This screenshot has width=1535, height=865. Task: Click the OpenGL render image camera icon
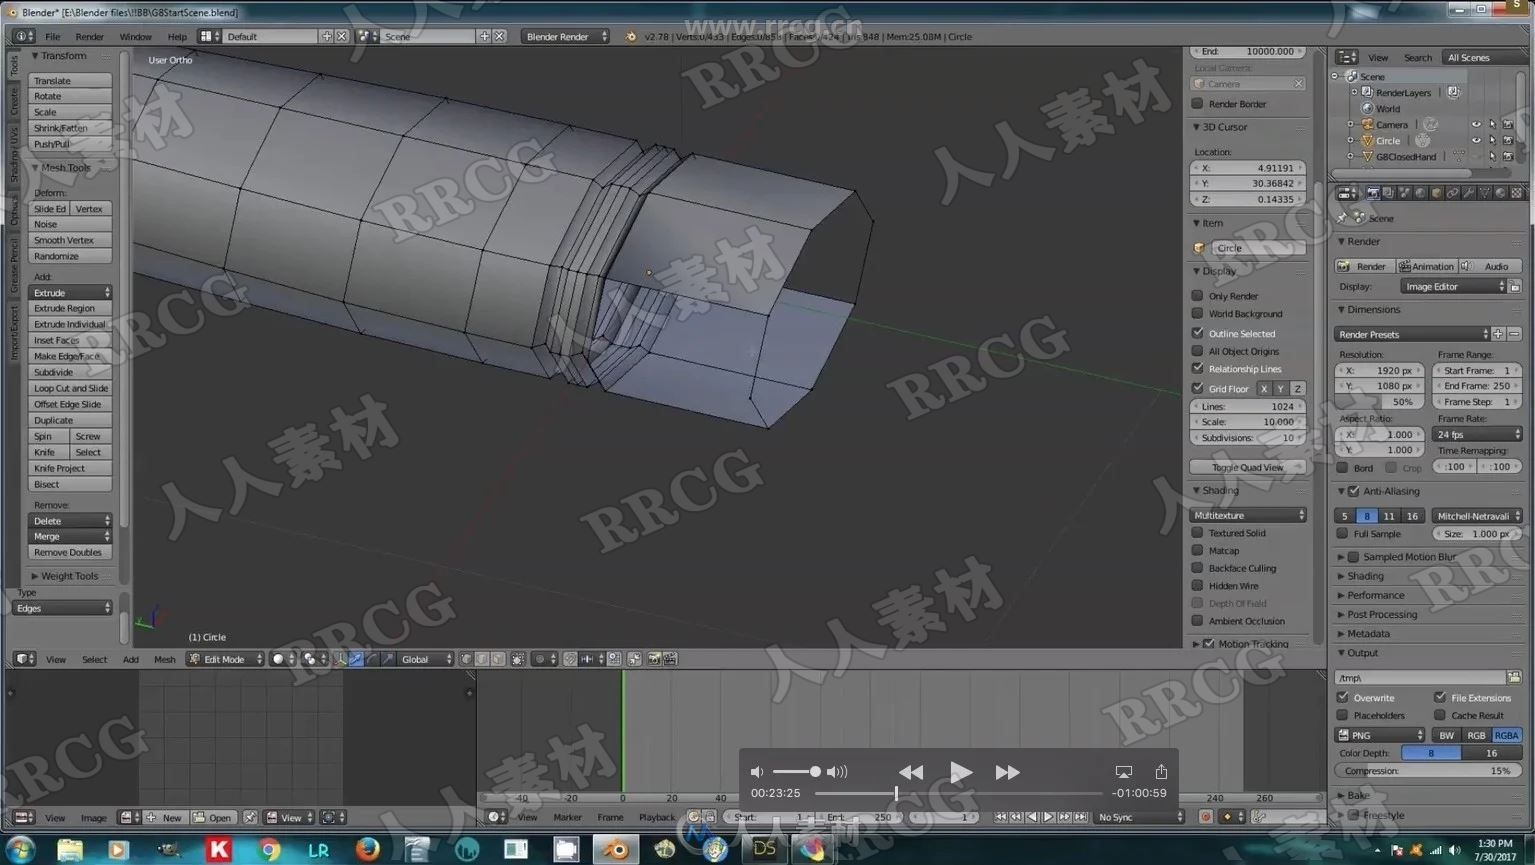pos(653,659)
